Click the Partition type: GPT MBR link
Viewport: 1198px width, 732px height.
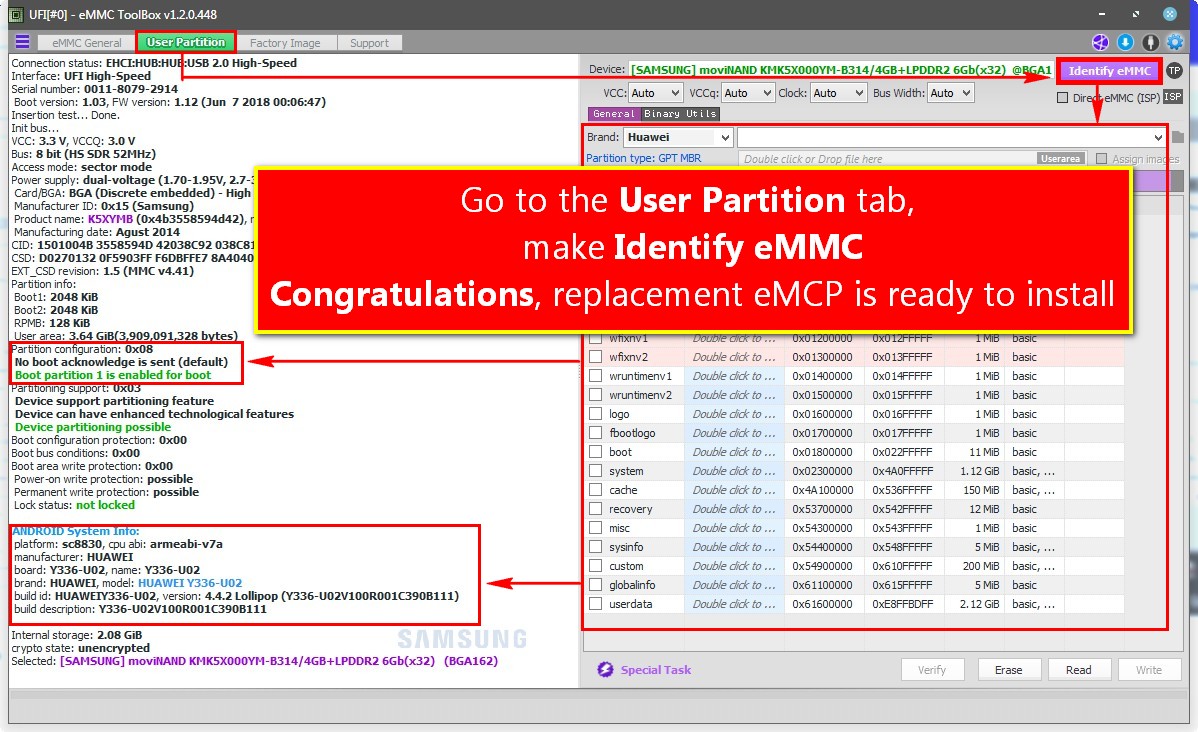point(643,158)
